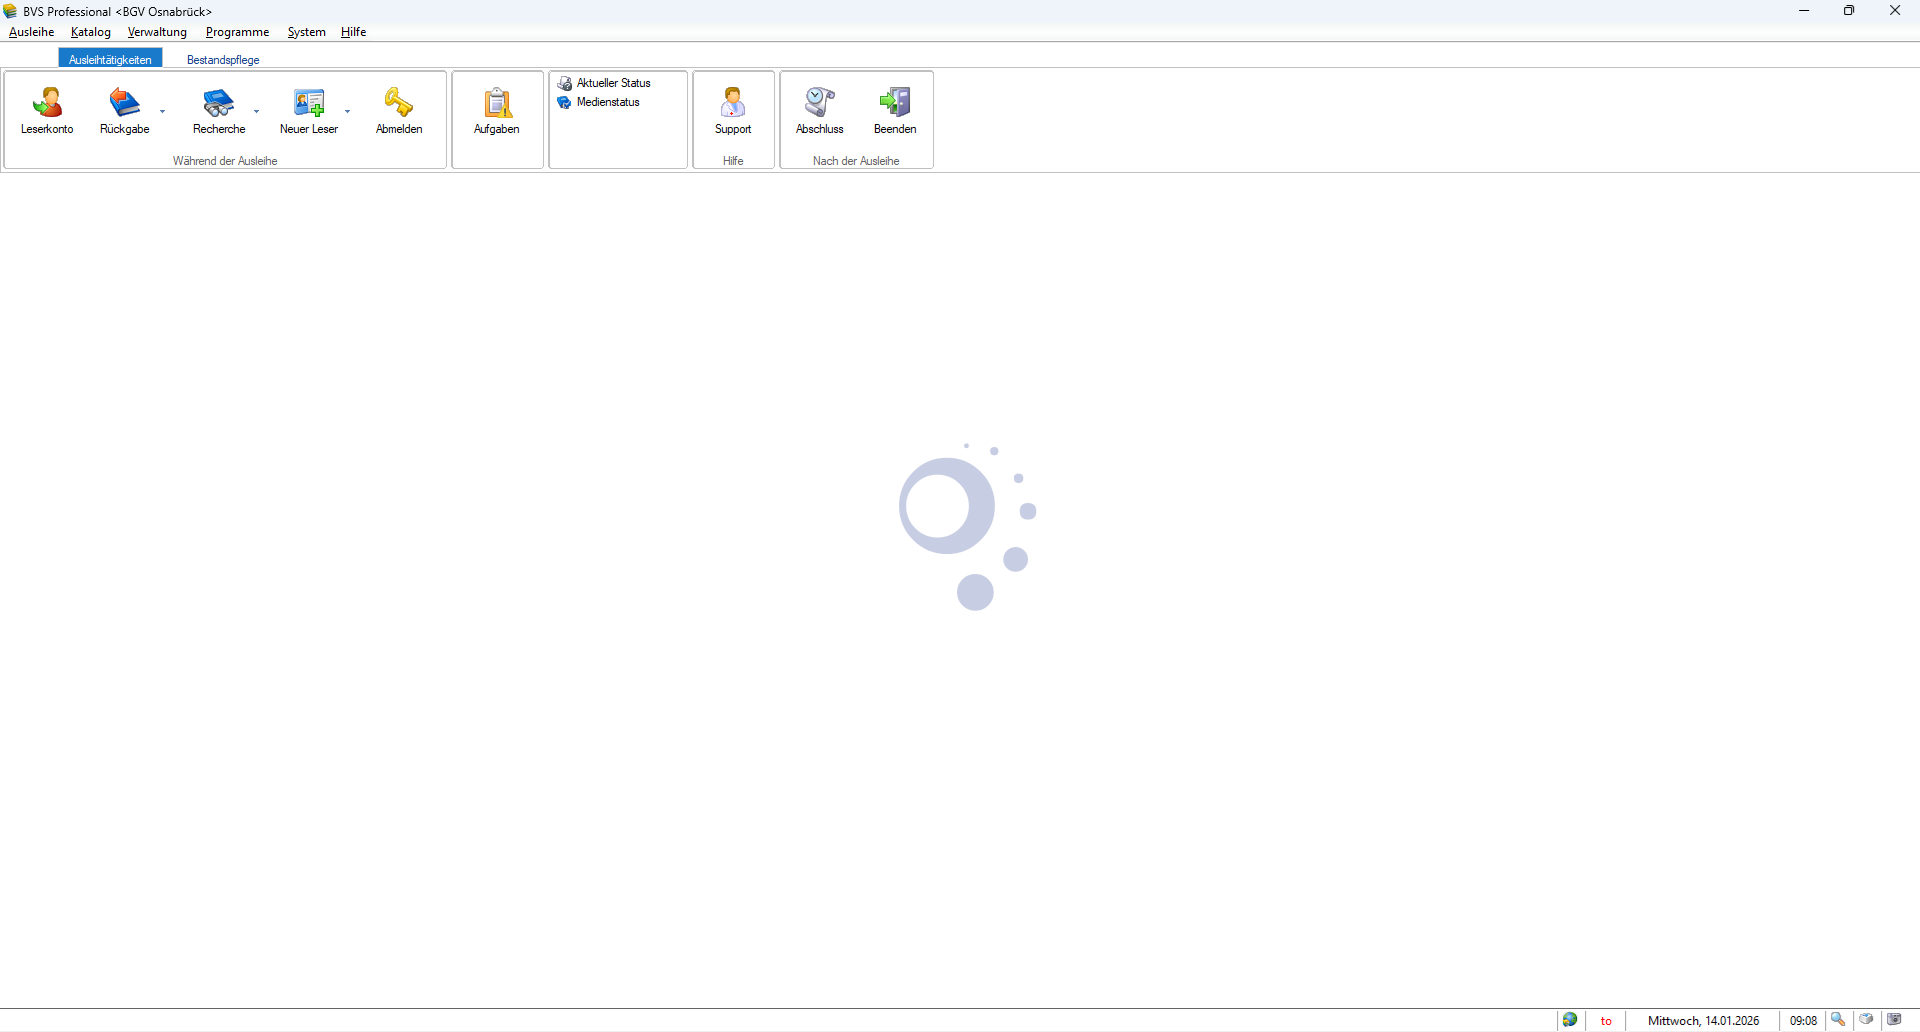Click the BVS Professional title bar icon
Screen dimensions: 1920x1032
click(x=11, y=11)
